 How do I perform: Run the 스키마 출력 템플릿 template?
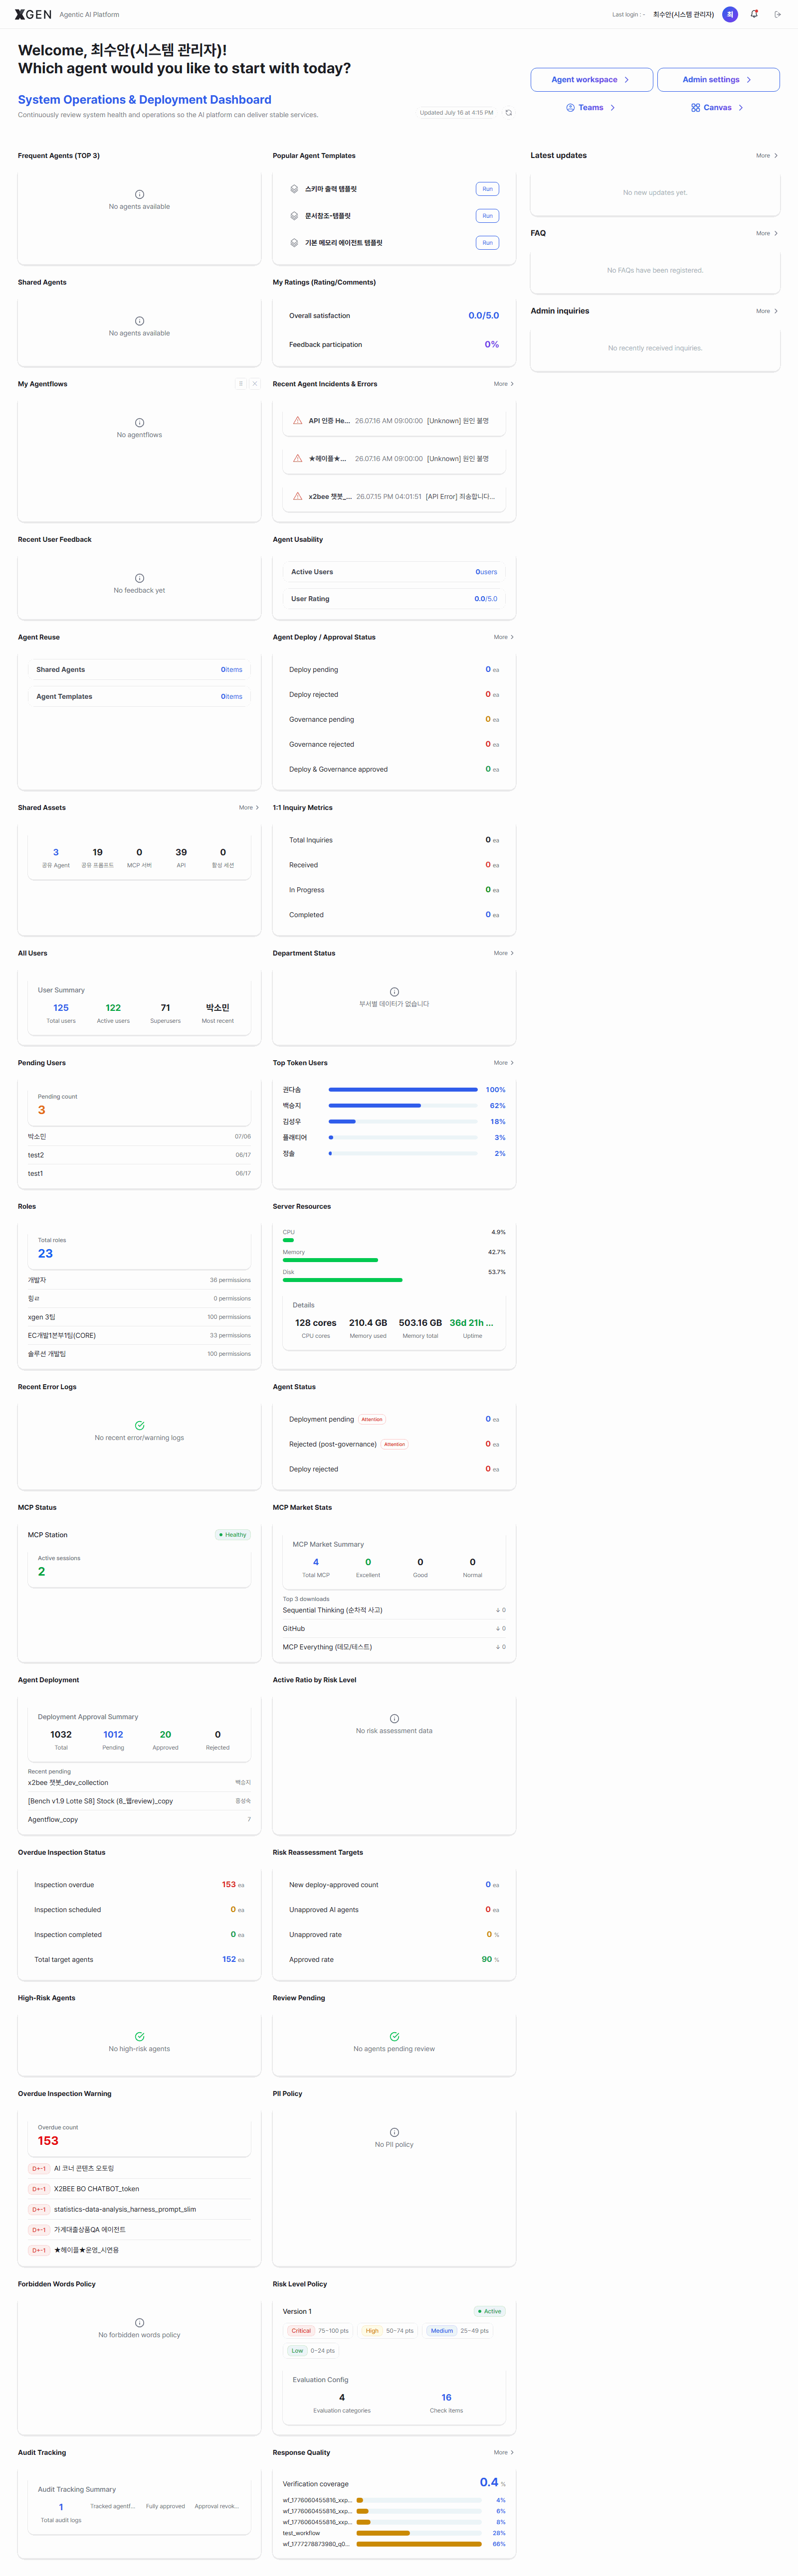coord(487,189)
